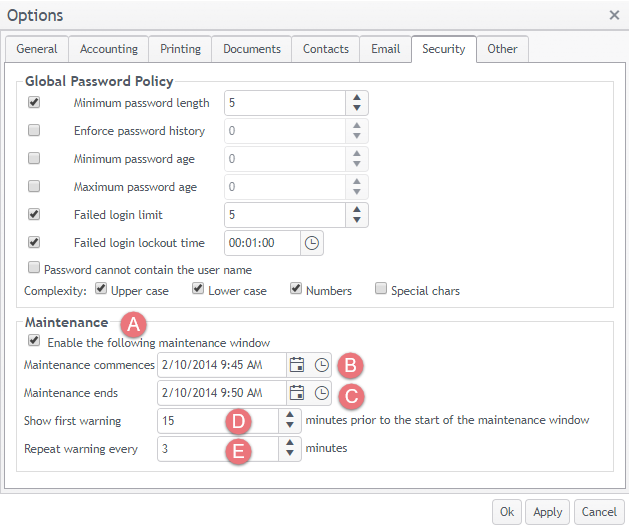Open time picker for Maintenance commences

click(x=321, y=365)
